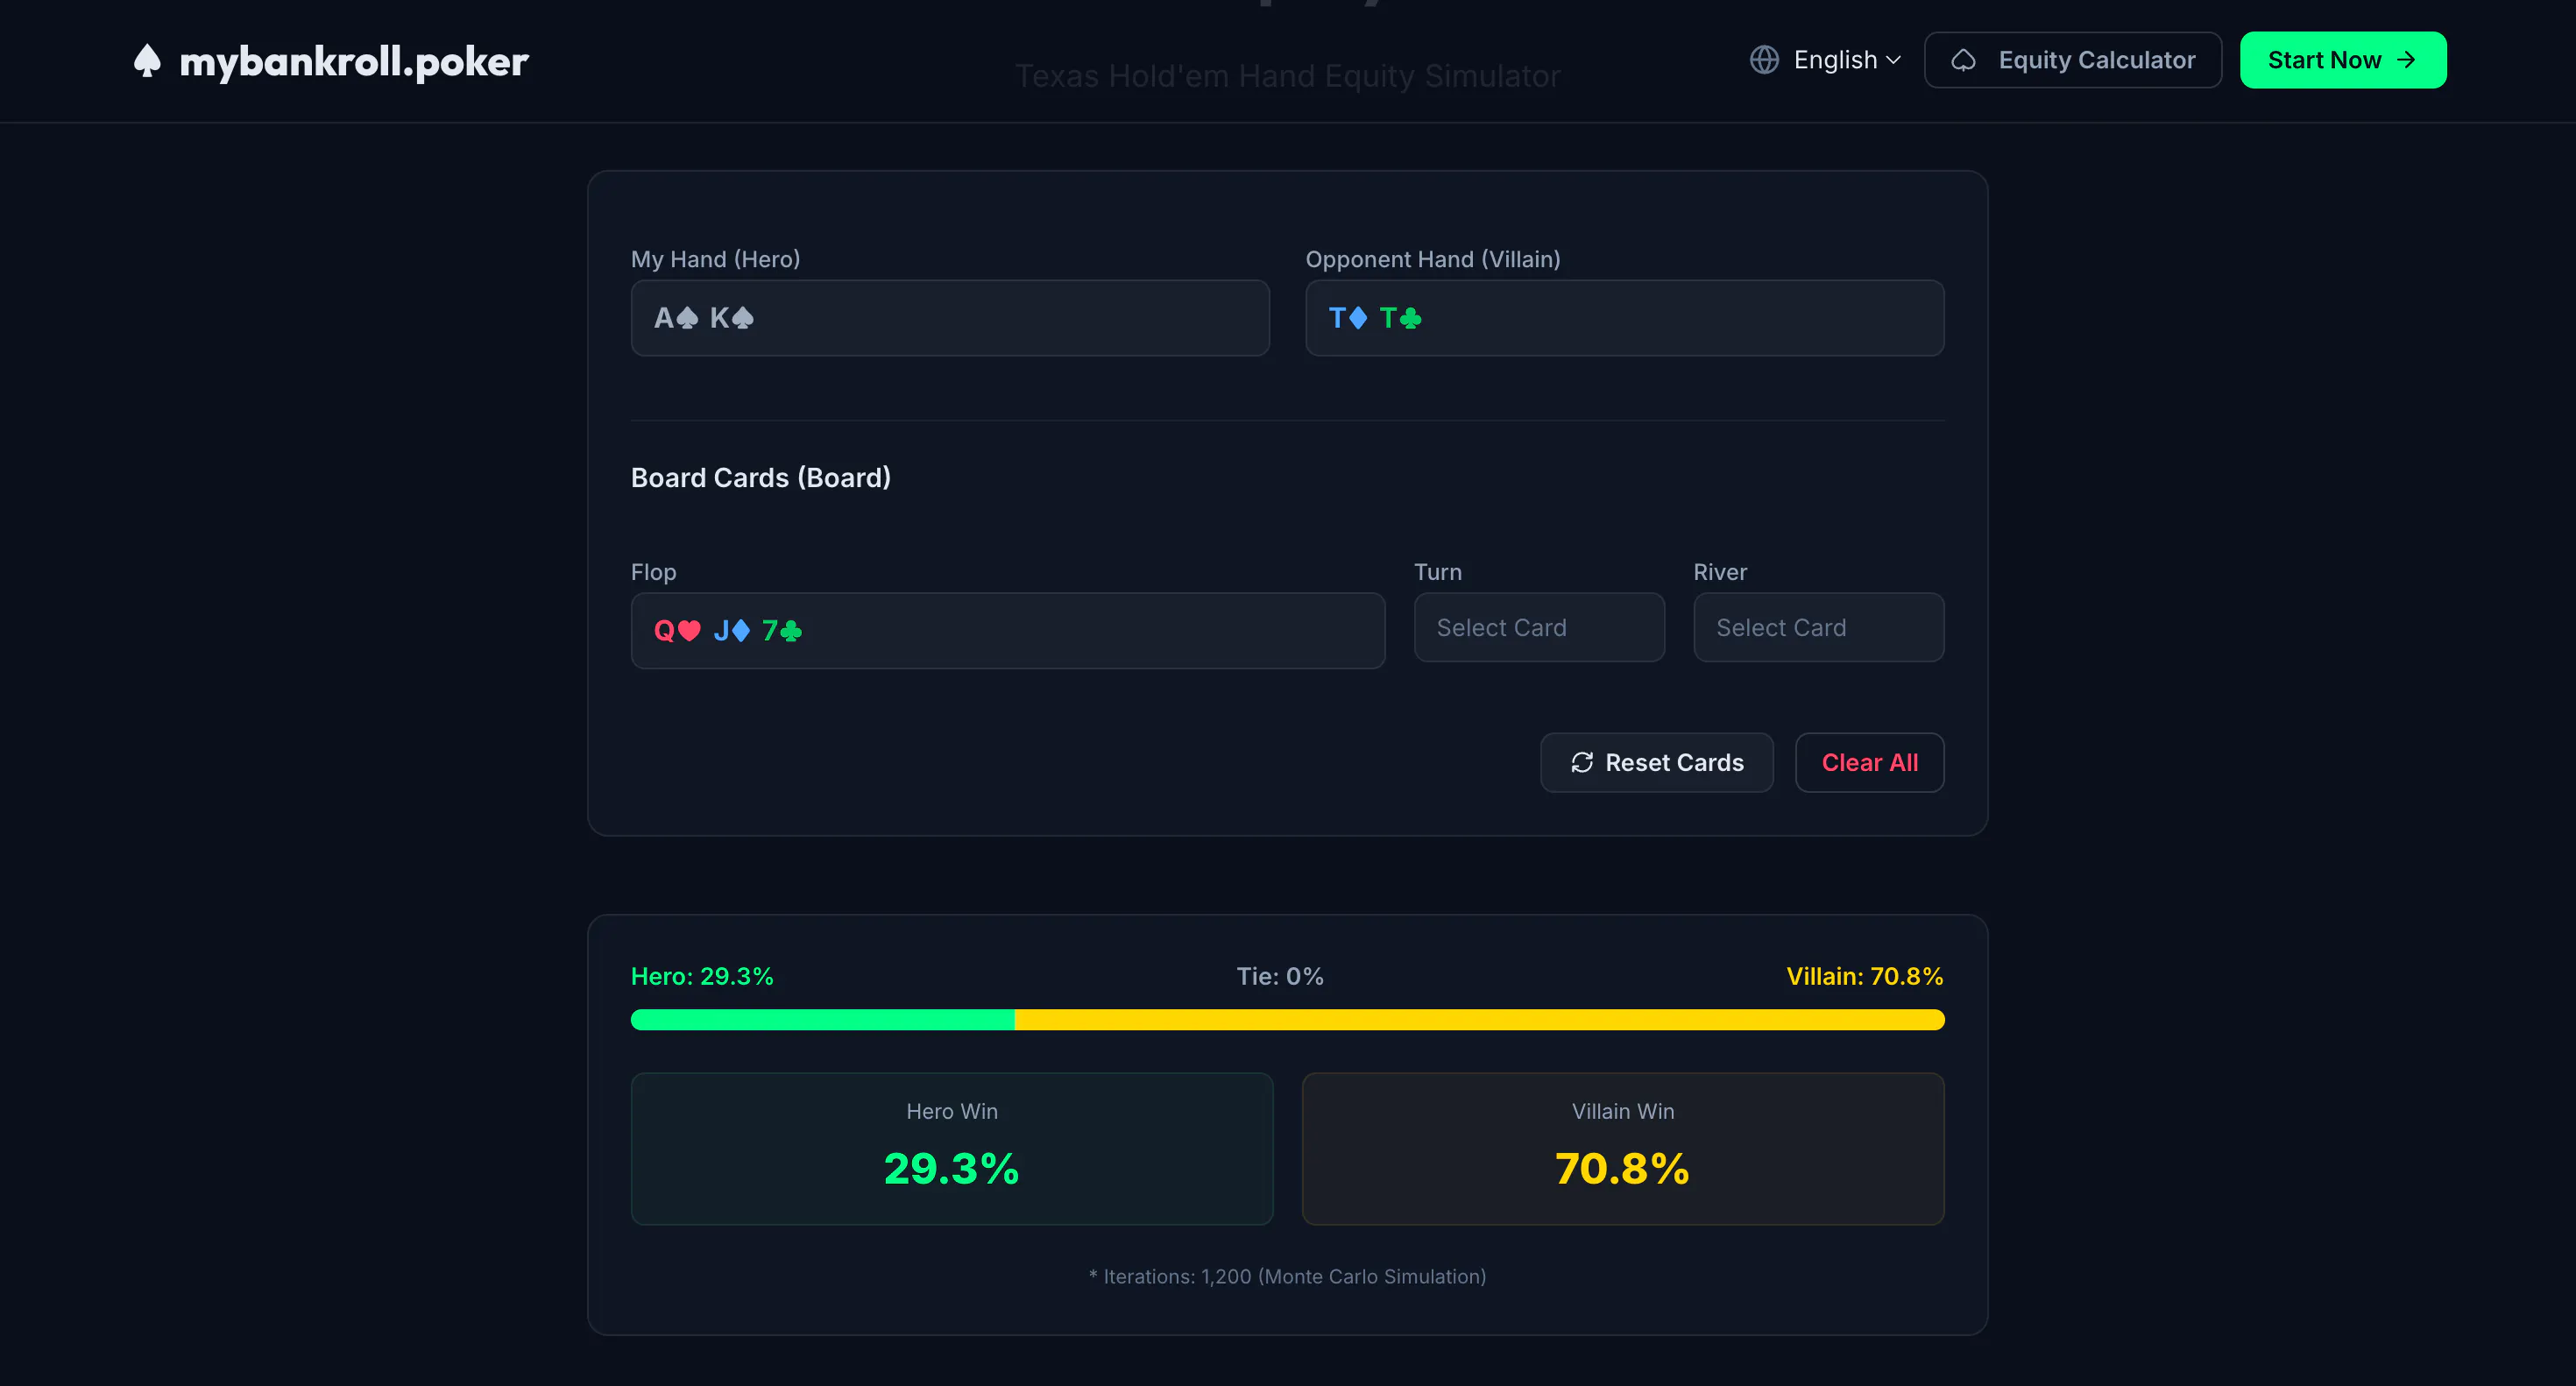Click the spade icon in Equity Calculator button

[x=1963, y=60]
